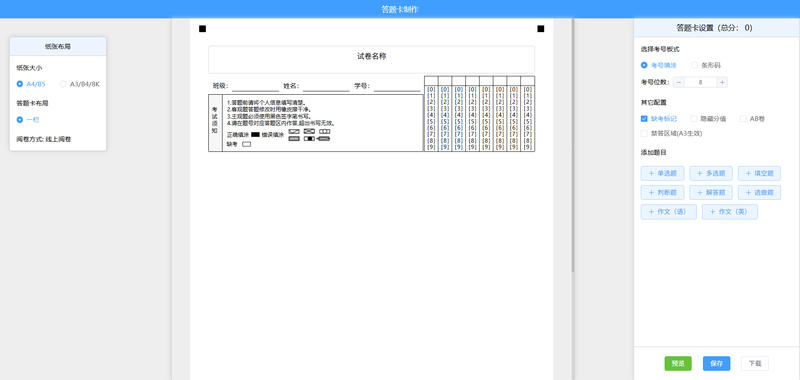Click the blue 保存 save button
The height and width of the screenshot is (380, 800).
[716, 364]
